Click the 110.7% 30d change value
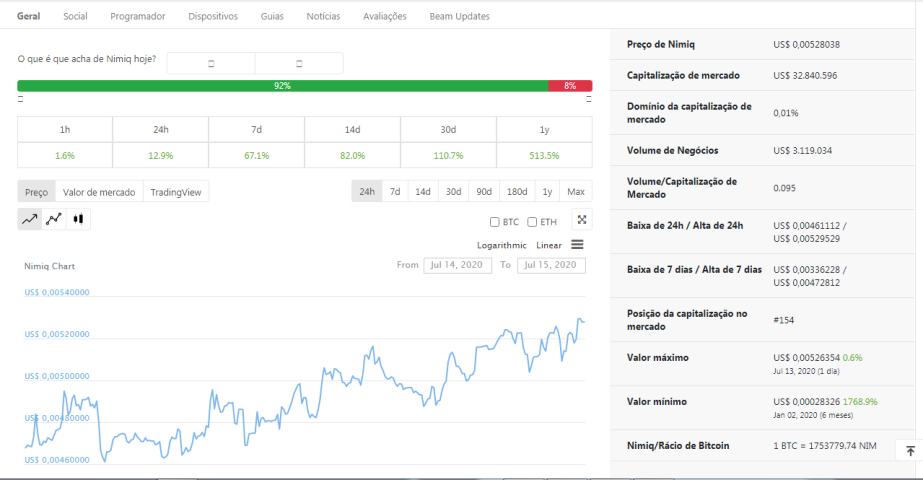Viewport: 923px width, 480px height. pos(449,155)
